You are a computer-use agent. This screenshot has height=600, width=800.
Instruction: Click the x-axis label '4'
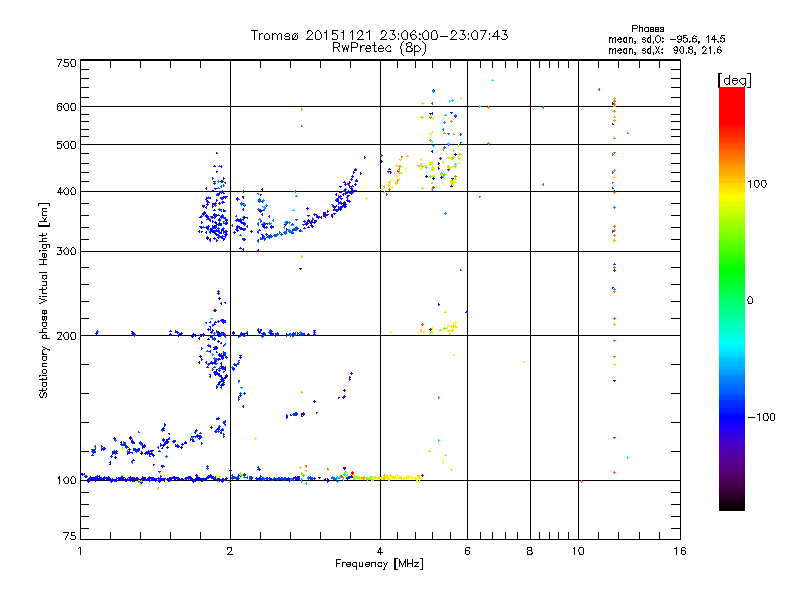coord(380,552)
